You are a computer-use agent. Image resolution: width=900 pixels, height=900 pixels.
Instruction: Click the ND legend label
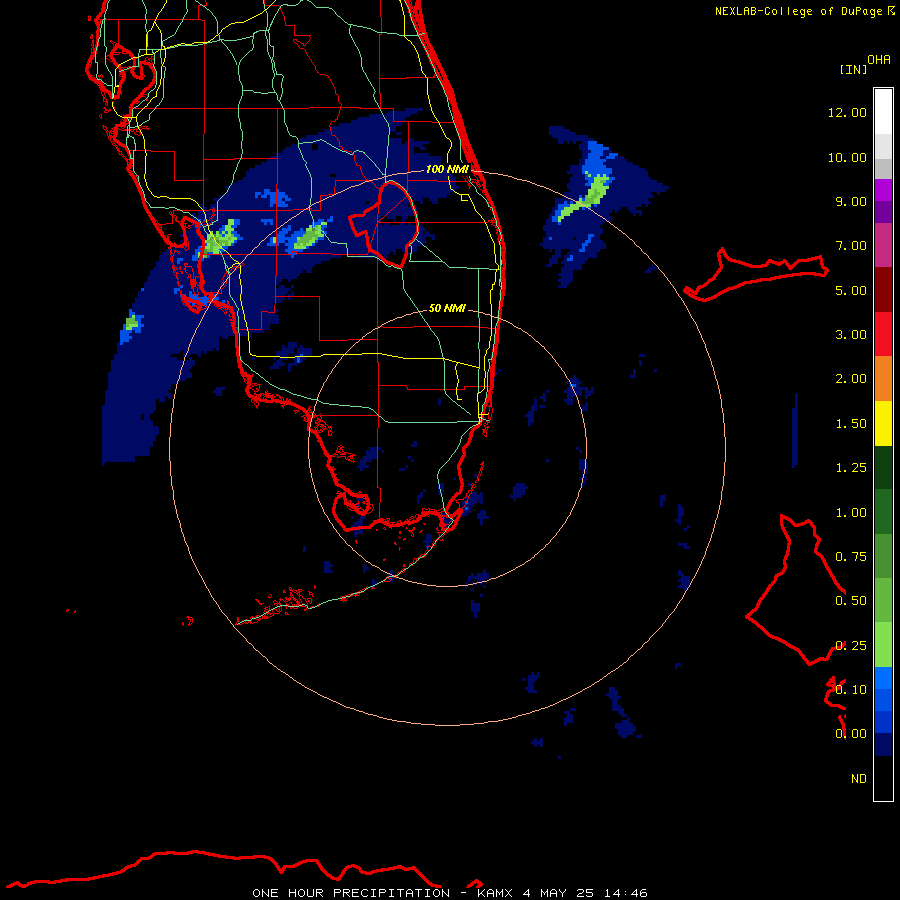(x=859, y=779)
